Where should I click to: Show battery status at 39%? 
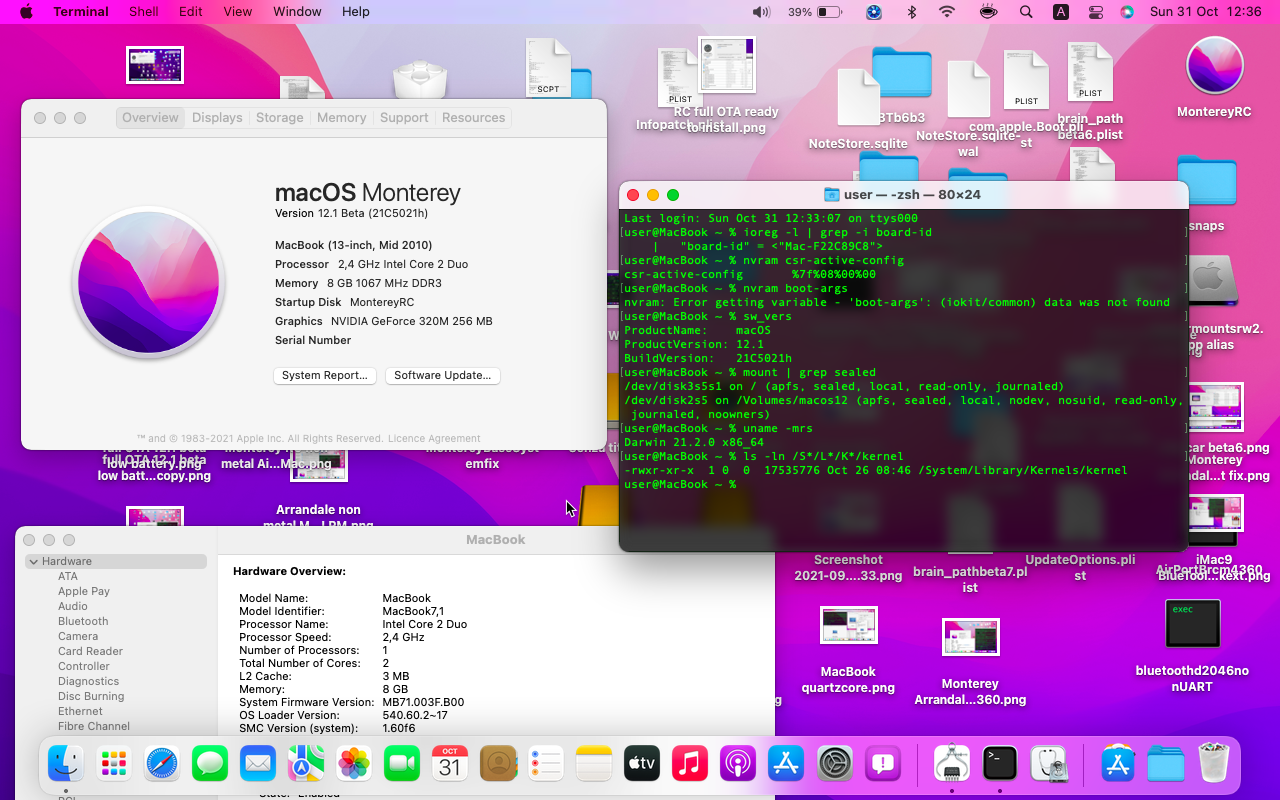[815, 12]
